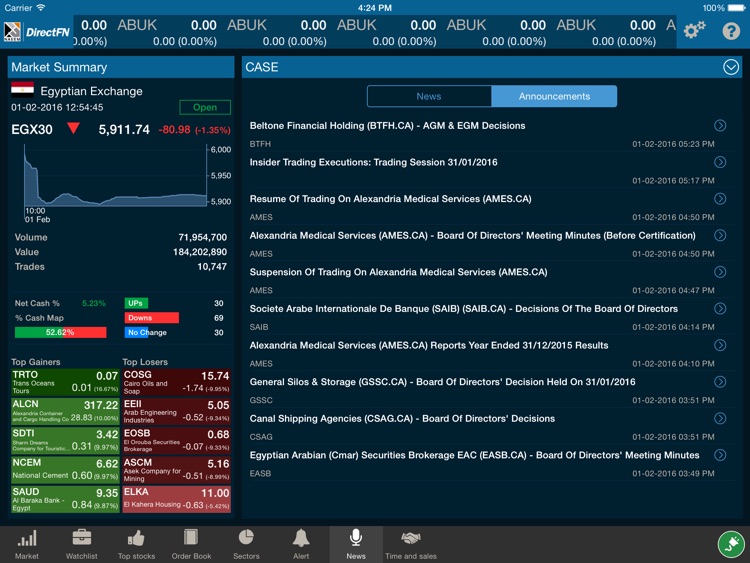Screen dimensions: 750x563
Task: Open arrow for General Silos & Storage
Action: 720,382
